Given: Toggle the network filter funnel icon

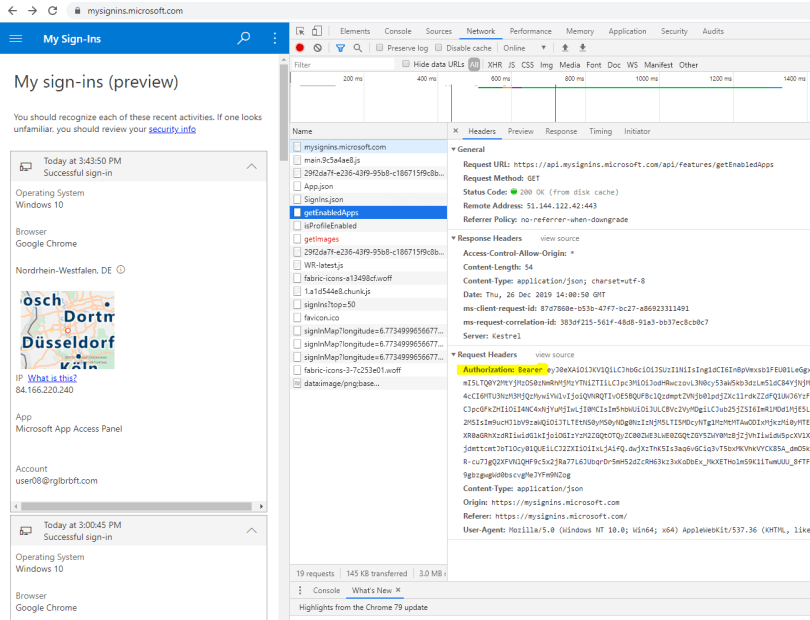Looking at the screenshot, I should tap(340, 48).
